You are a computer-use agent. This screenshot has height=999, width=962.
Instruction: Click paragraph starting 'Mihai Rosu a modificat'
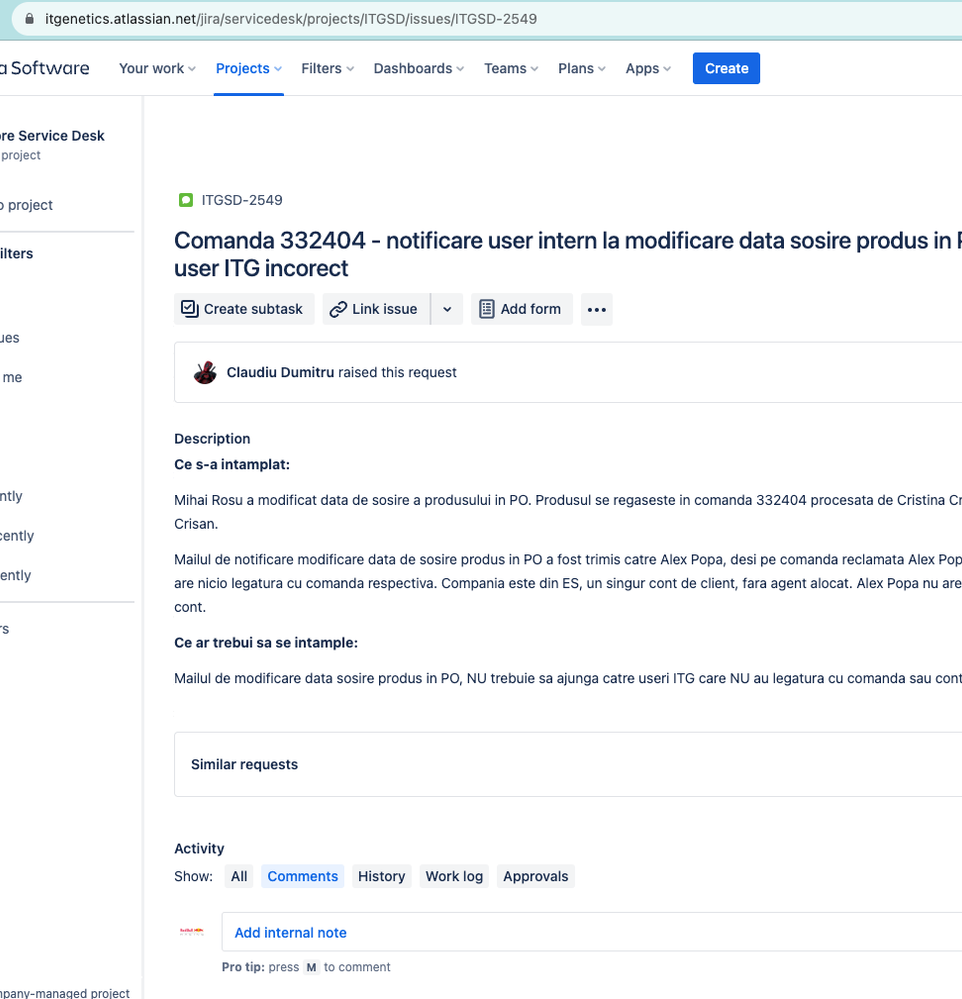click(568, 512)
